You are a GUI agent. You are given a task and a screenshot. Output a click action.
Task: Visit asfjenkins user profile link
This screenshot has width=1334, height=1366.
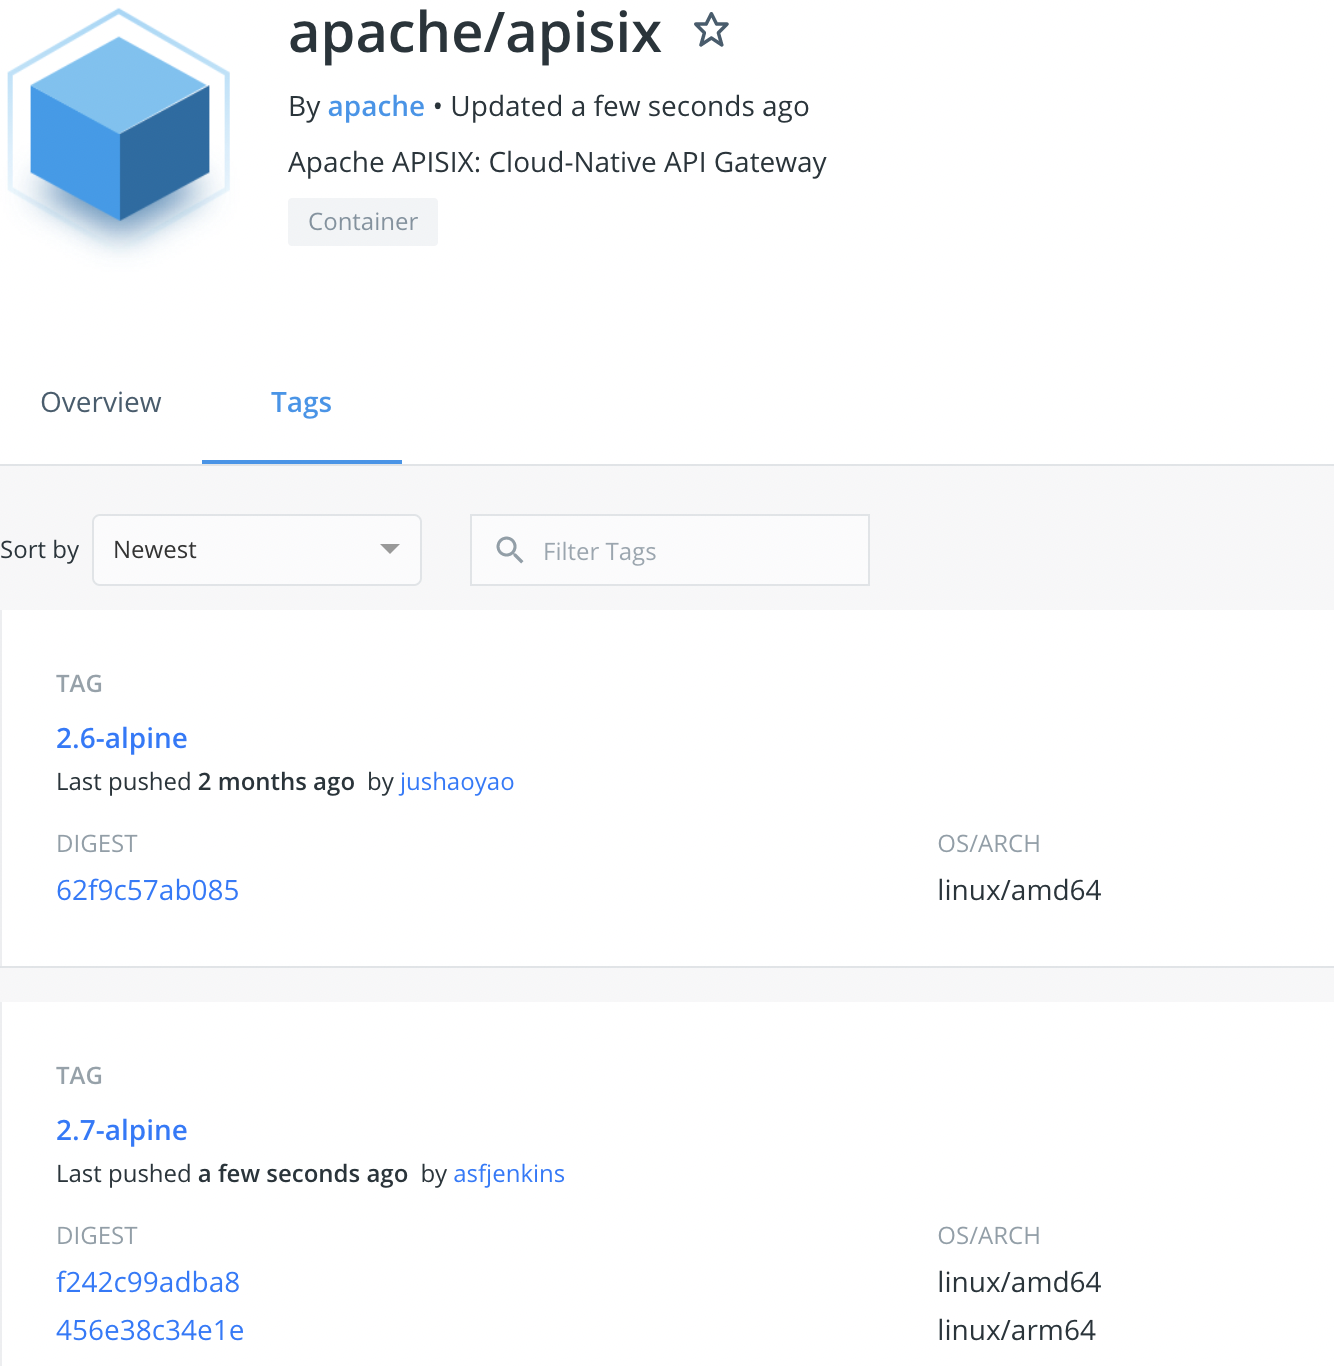coord(509,1174)
